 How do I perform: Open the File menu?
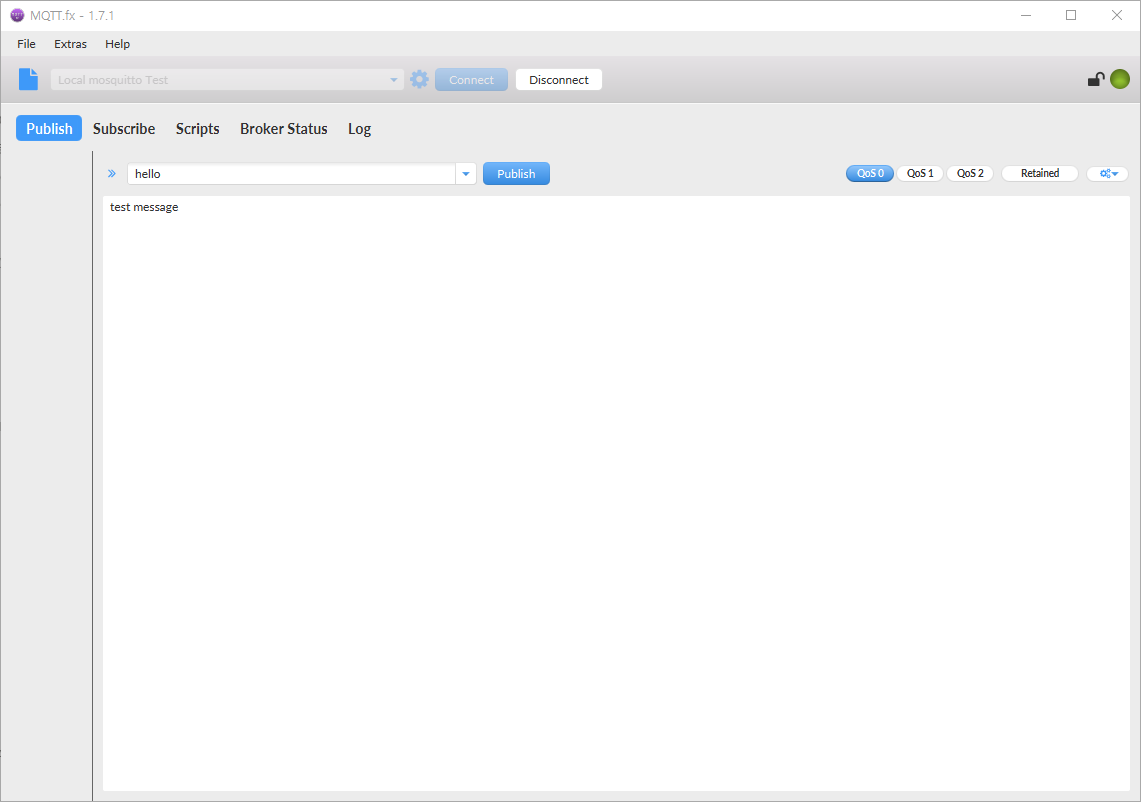(26, 44)
